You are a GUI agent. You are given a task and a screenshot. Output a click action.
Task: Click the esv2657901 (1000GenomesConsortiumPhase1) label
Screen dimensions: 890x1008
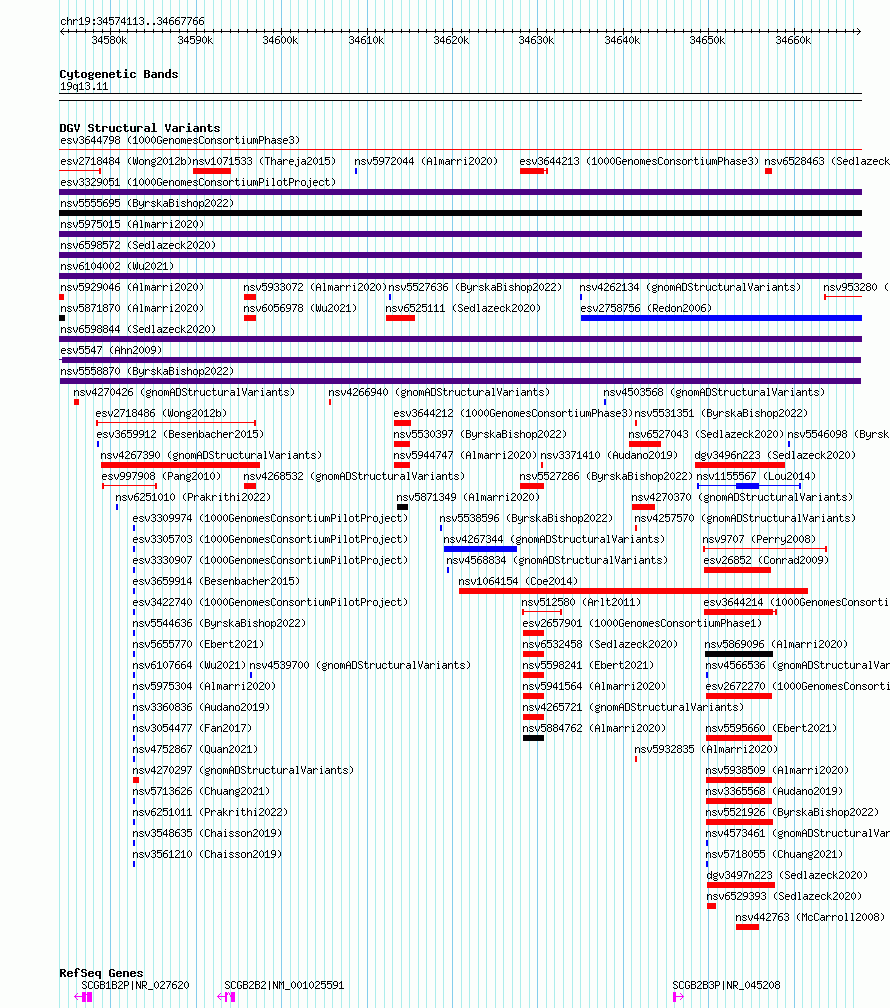point(642,624)
